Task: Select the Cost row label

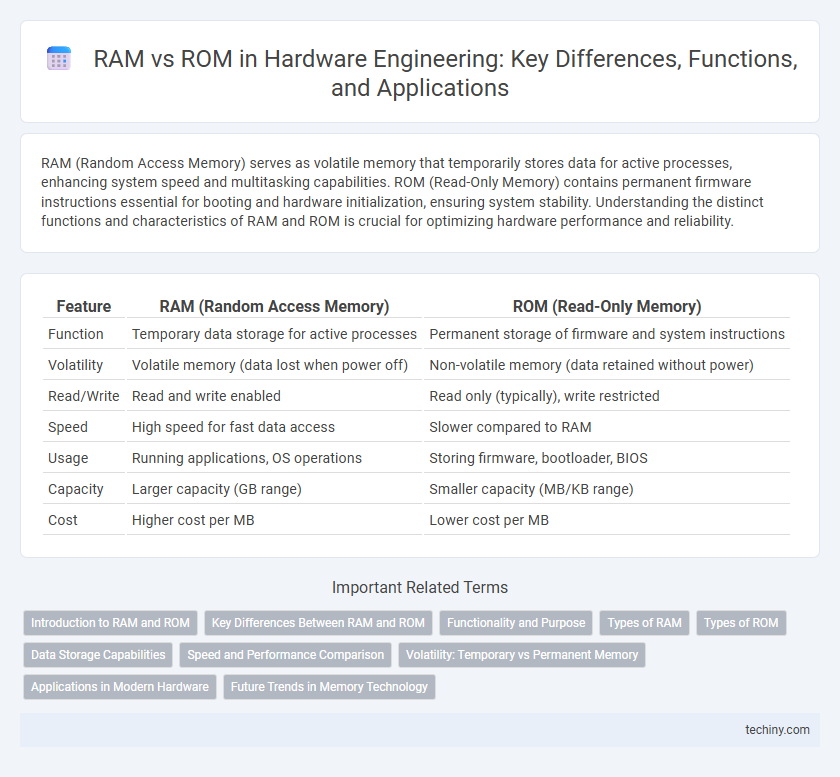Action: pos(63,520)
